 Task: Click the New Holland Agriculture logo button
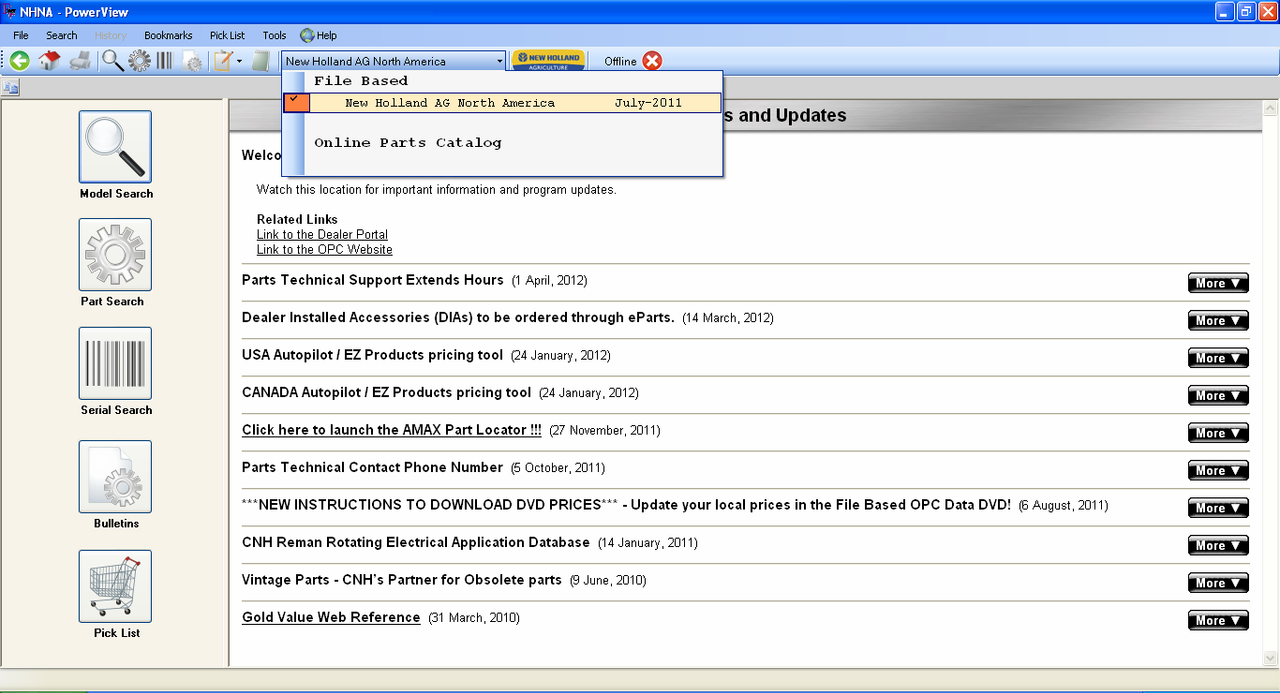548,61
